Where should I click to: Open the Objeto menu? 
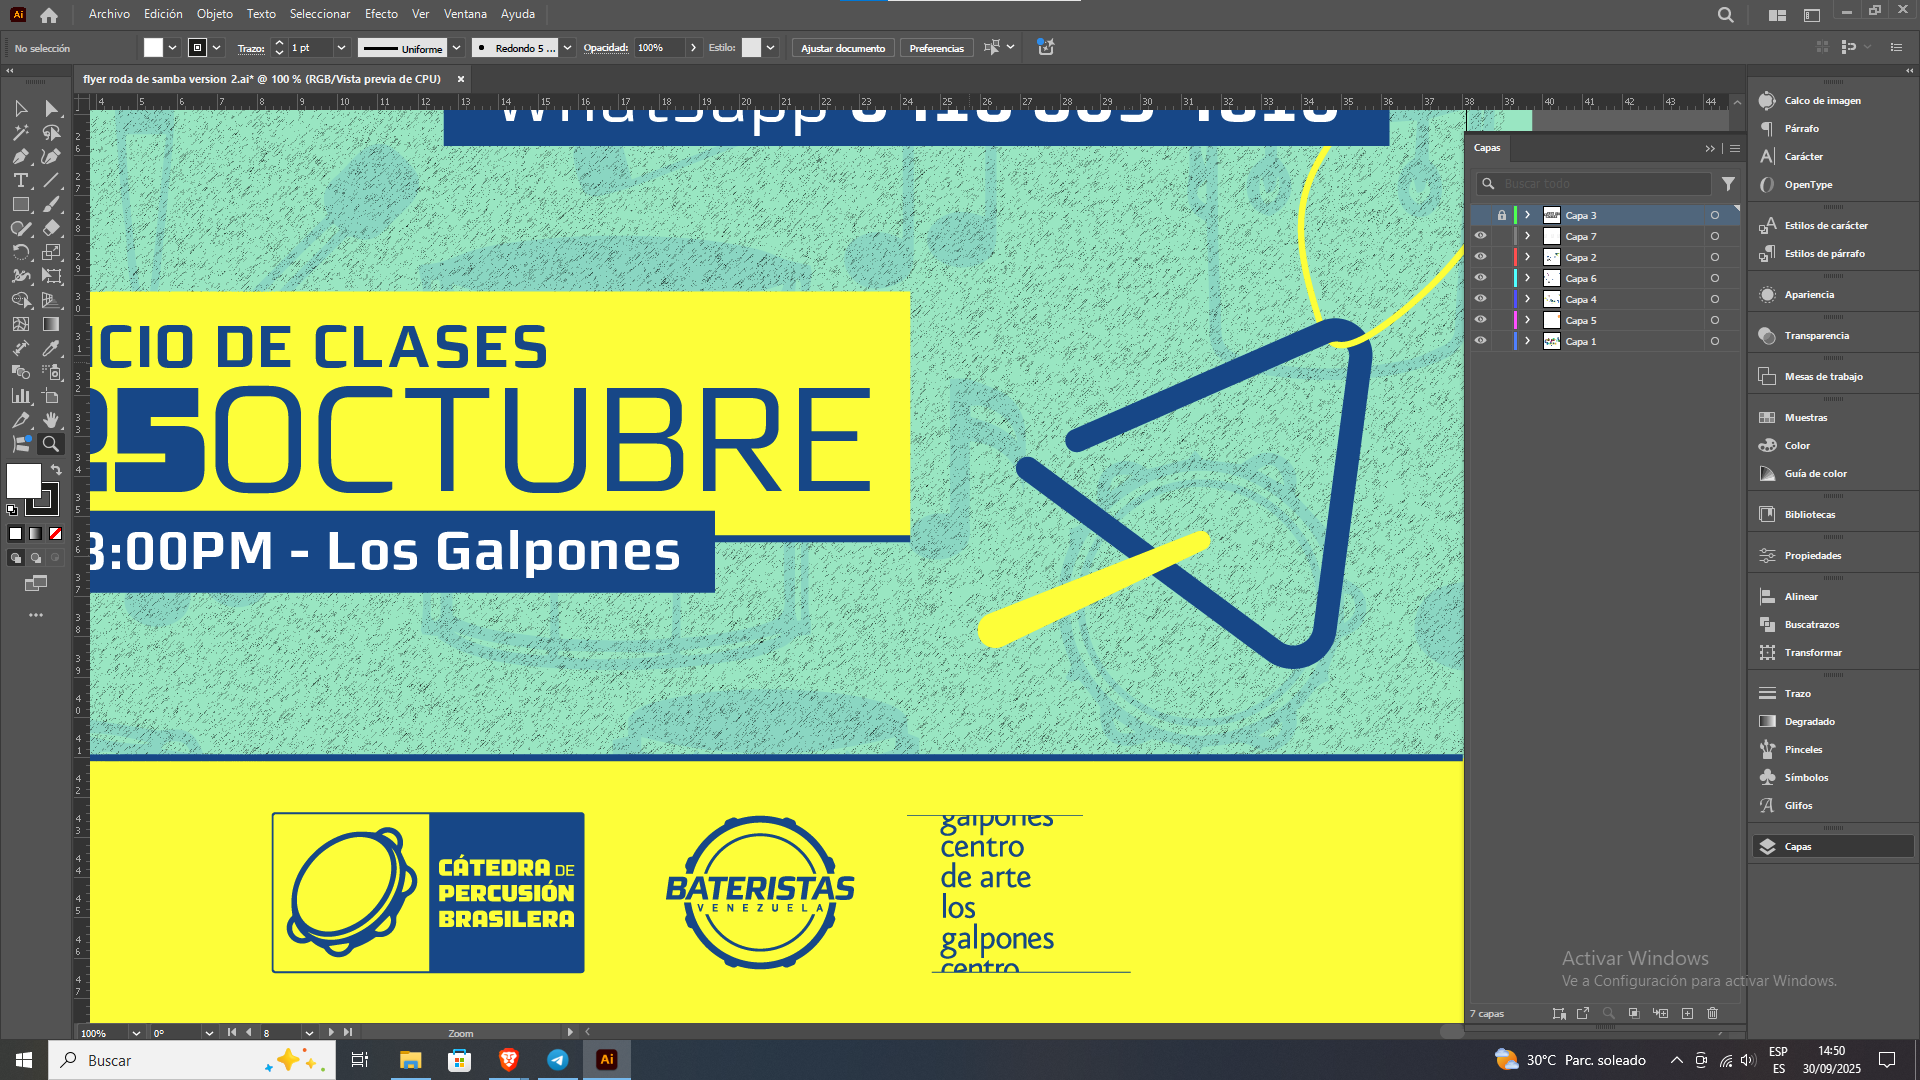[x=214, y=14]
